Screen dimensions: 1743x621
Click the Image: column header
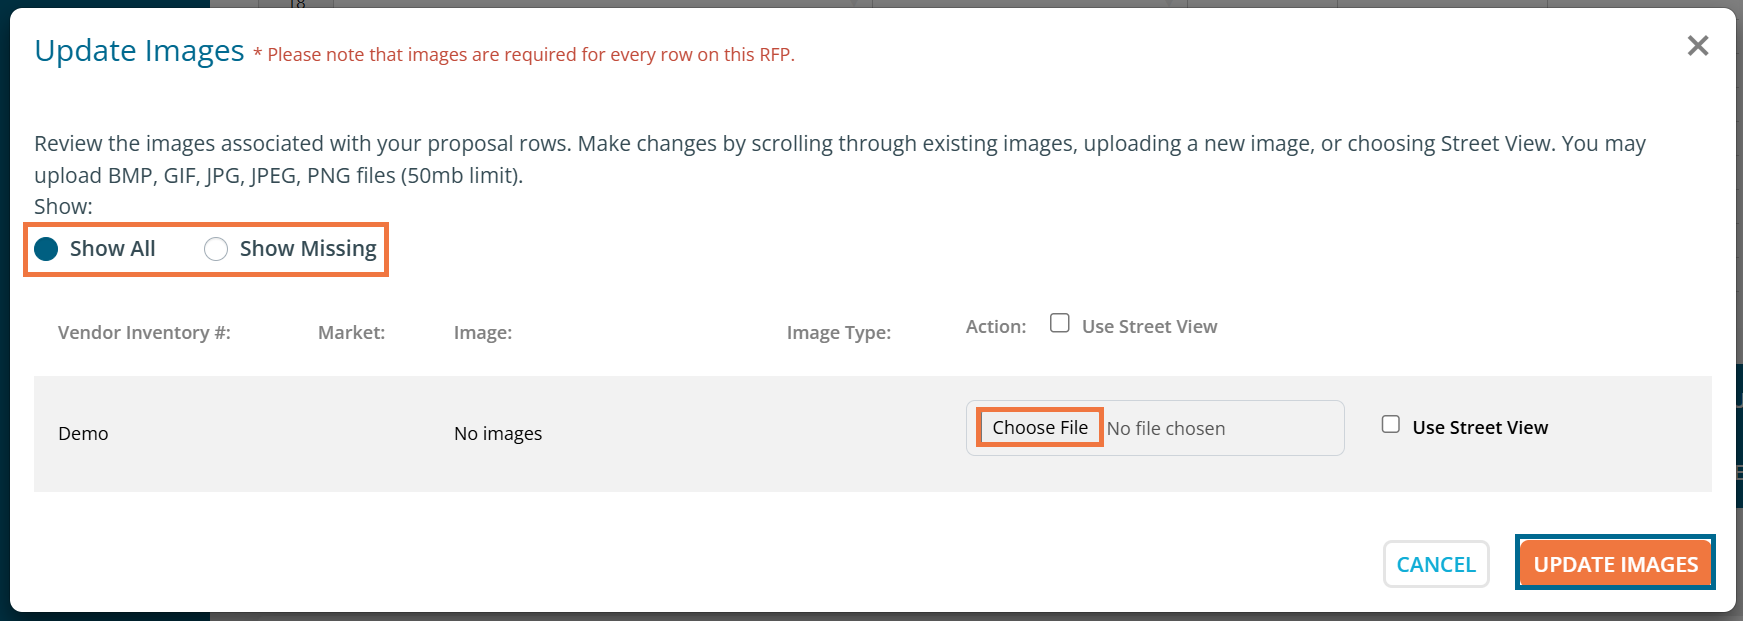(483, 333)
